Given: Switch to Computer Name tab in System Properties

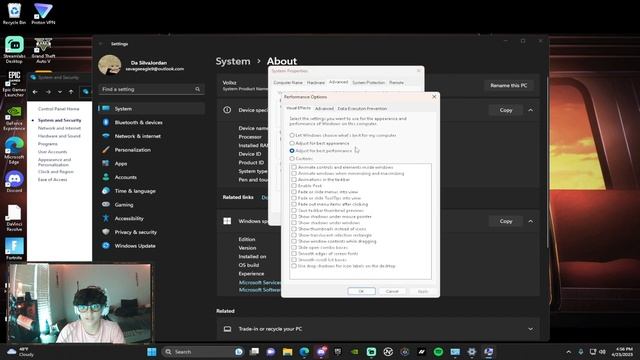Looking at the screenshot, I should 288,82.
